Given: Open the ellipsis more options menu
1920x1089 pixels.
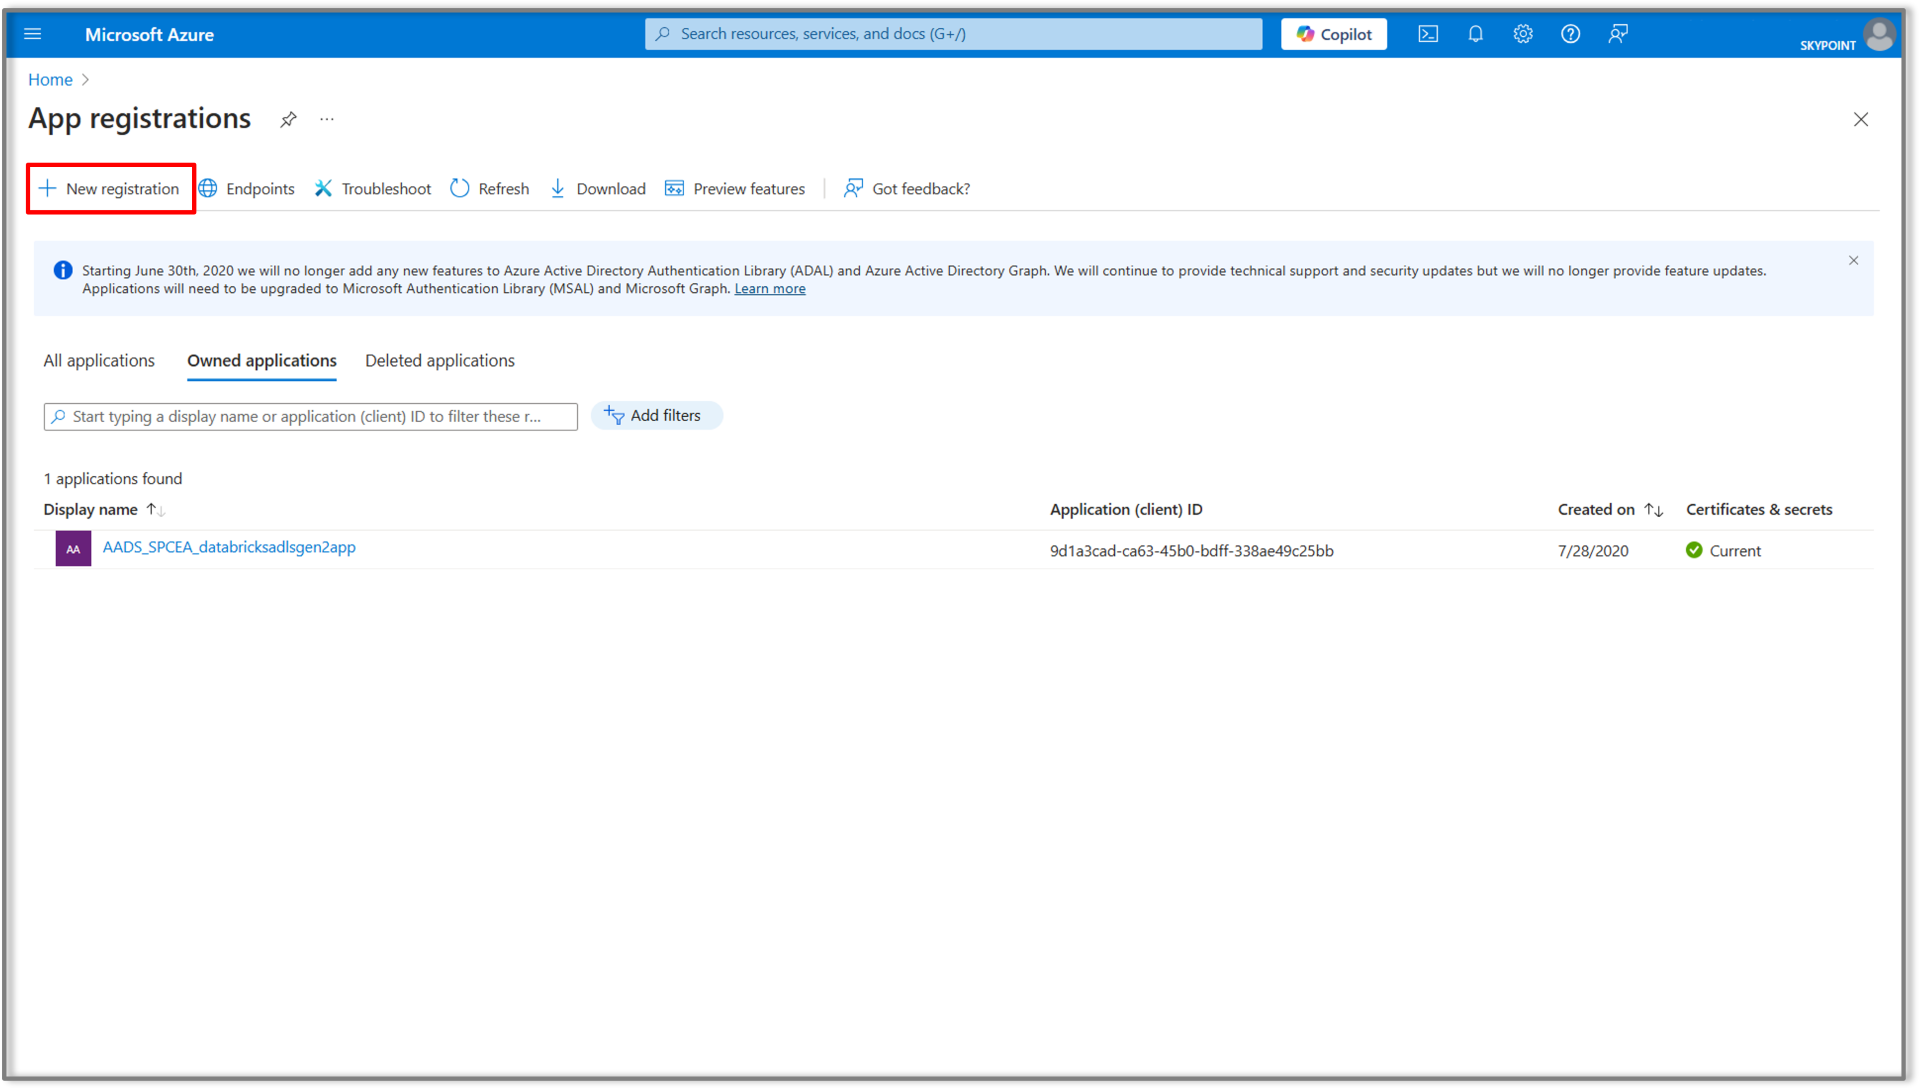Looking at the screenshot, I should click(327, 120).
